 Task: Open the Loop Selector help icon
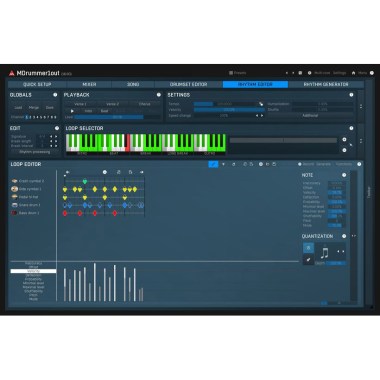[351, 128]
